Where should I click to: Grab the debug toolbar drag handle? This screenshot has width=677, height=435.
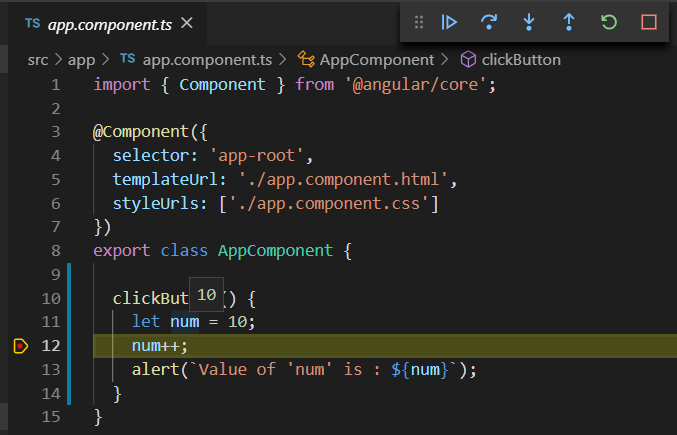point(419,21)
